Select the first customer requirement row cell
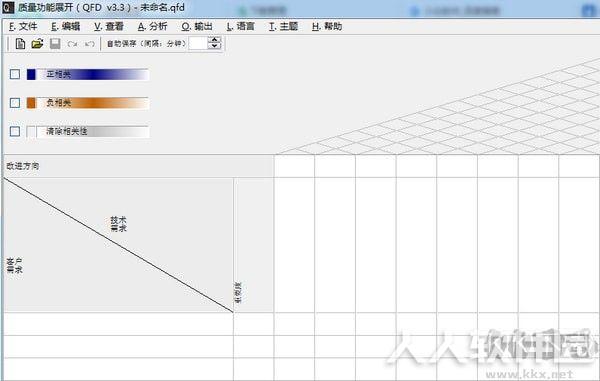Image resolution: width=600 pixels, height=381 pixels. [118, 324]
